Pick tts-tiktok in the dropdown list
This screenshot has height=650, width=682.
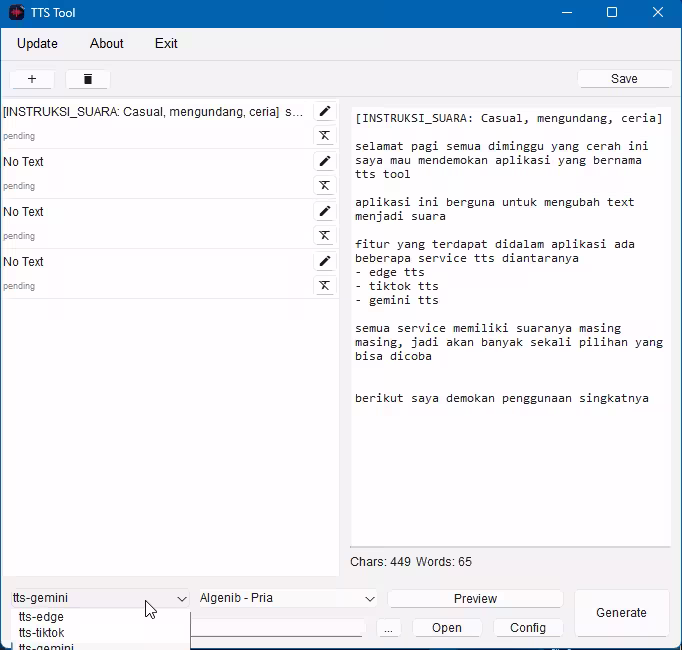[42, 632]
